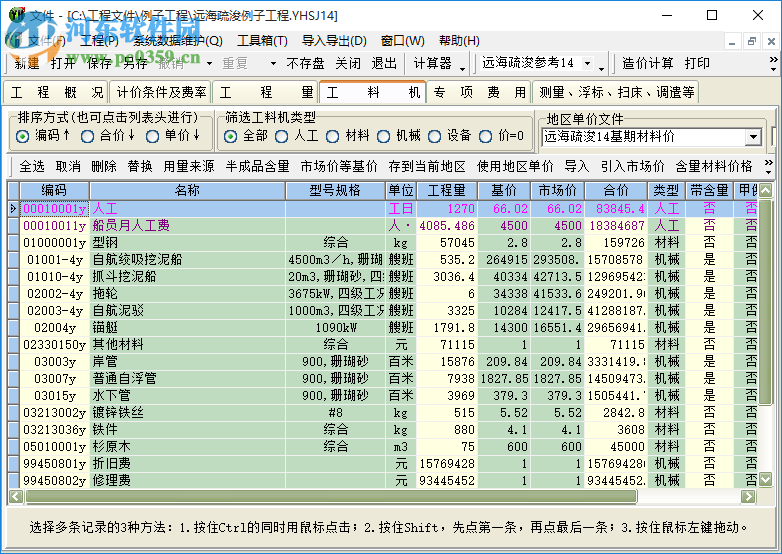Switch to the 测量、浮标、扫床、调遣等 tab
This screenshot has width=782, height=554.
616,92
